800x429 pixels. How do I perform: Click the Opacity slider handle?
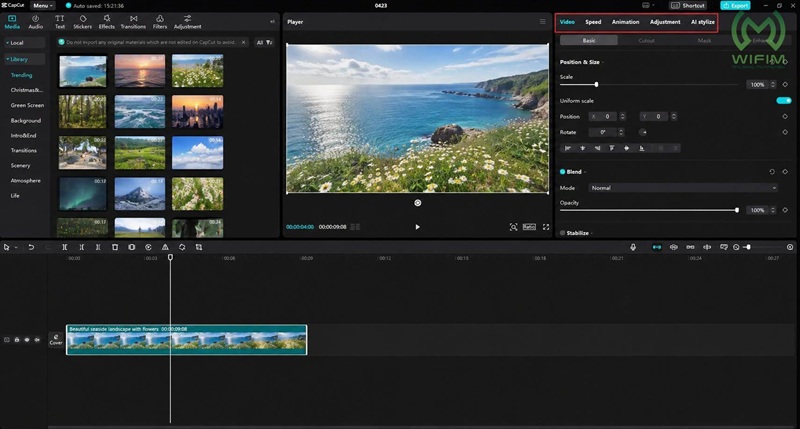737,210
